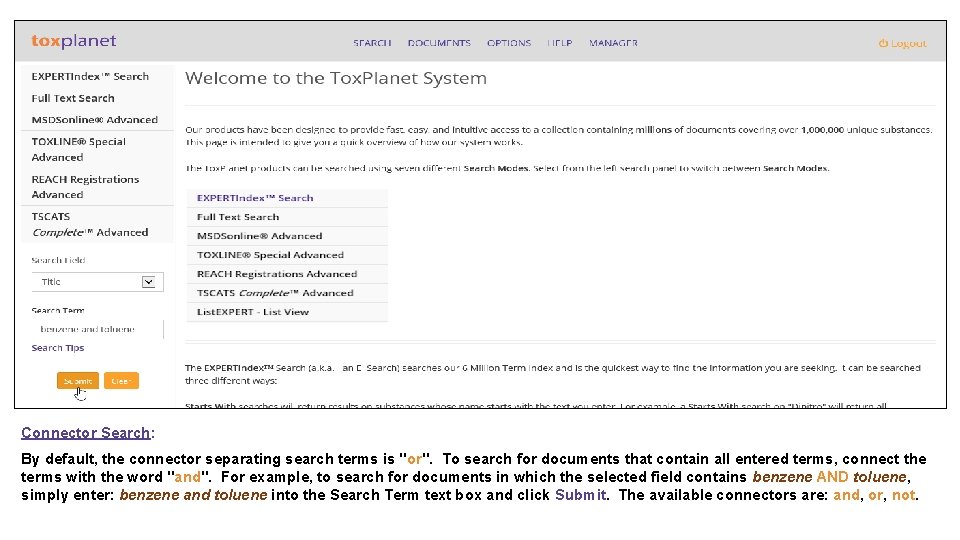
Task: Submit the search
Action: pos(78,381)
